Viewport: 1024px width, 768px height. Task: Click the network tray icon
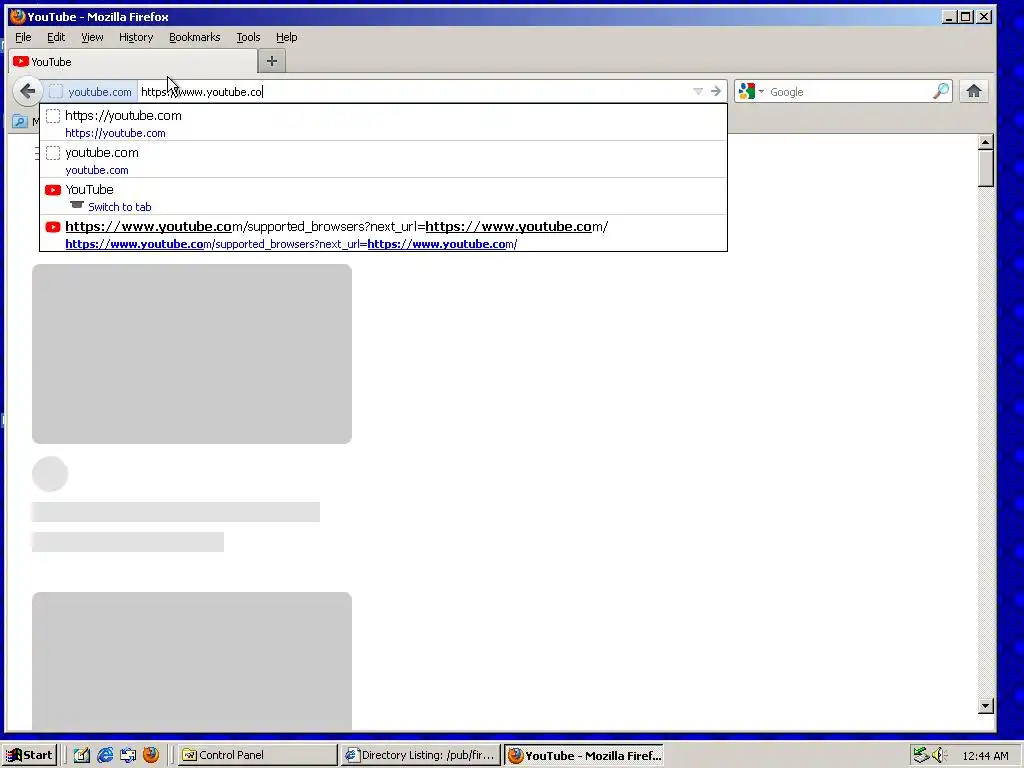921,755
